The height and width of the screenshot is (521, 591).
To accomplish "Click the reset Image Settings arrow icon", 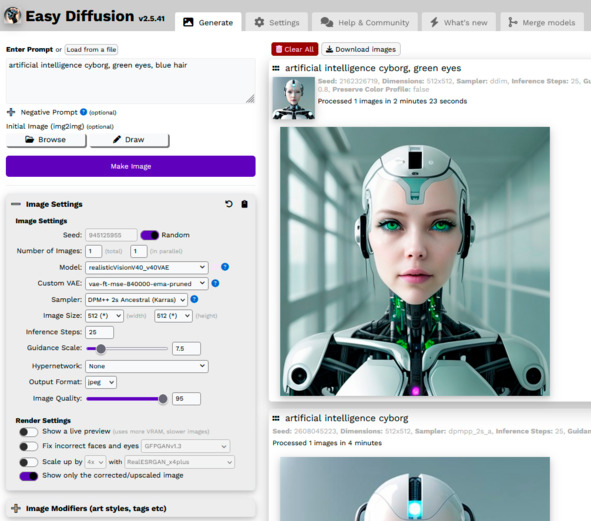I will tap(229, 204).
